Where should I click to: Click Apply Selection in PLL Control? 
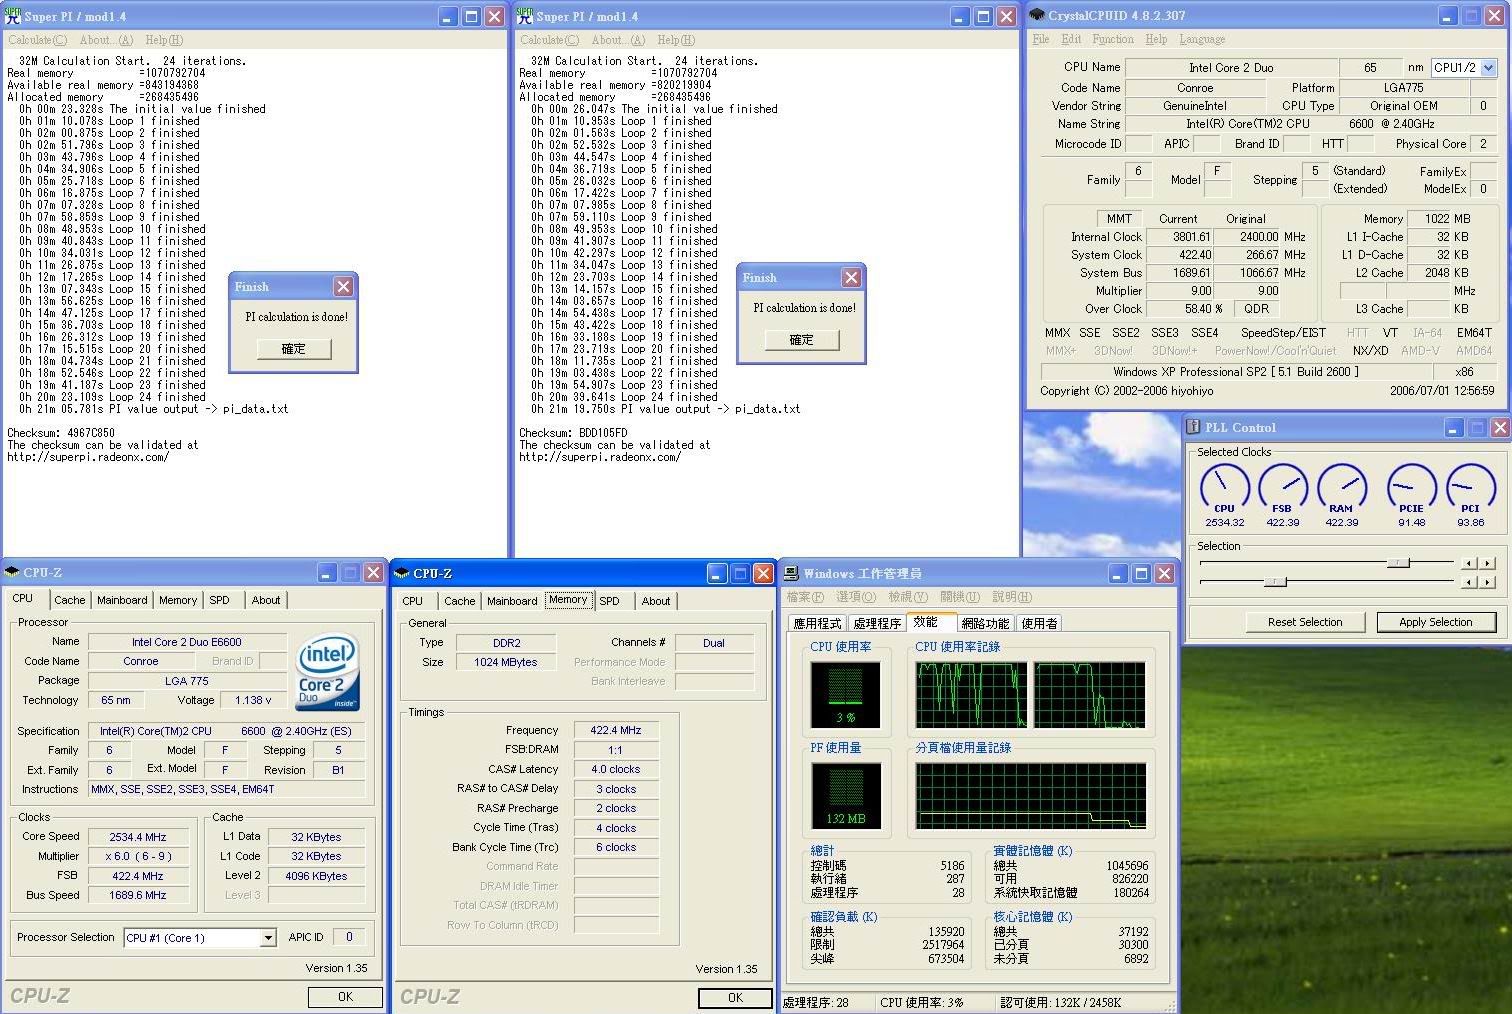pyautogui.click(x=1436, y=622)
